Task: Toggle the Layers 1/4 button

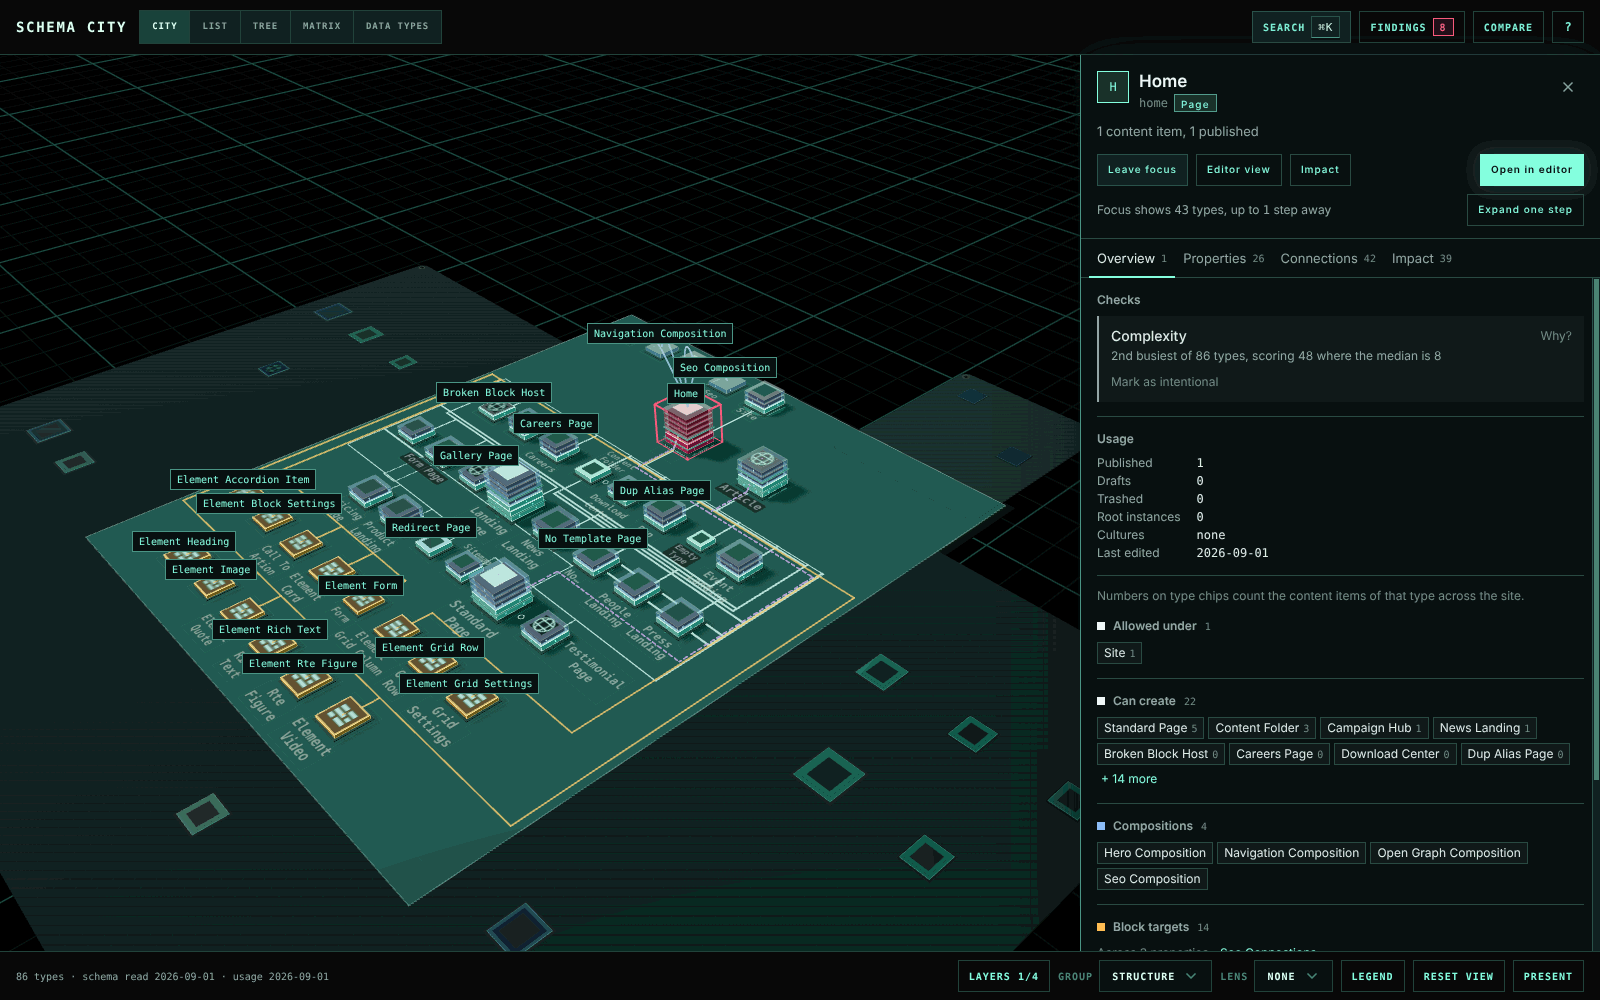Action: pyautogui.click(x=1003, y=976)
